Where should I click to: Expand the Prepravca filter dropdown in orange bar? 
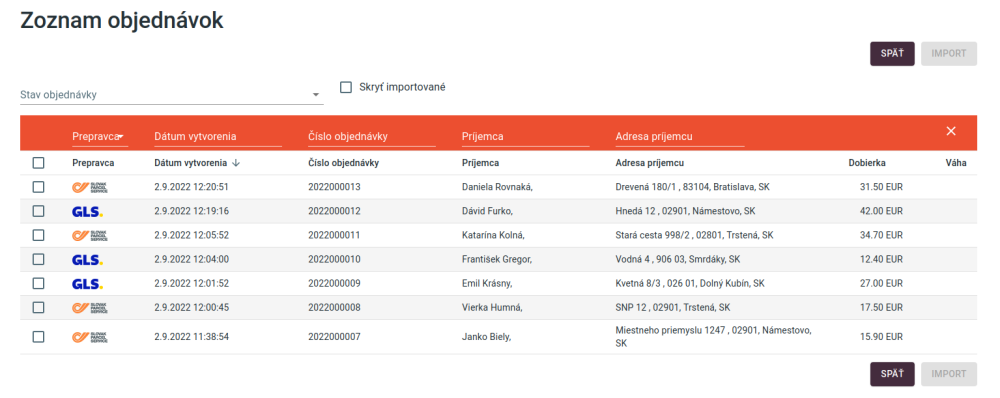click(x=100, y=136)
